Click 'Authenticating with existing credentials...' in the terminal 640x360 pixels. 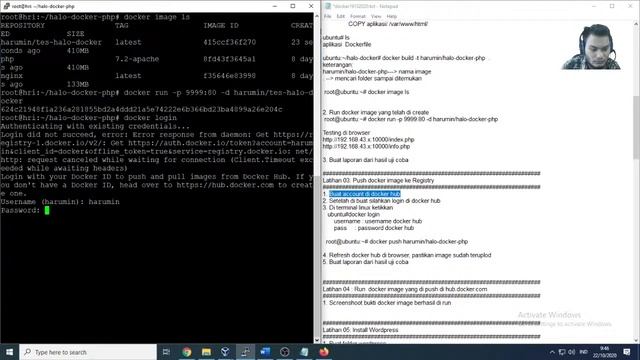95,127
